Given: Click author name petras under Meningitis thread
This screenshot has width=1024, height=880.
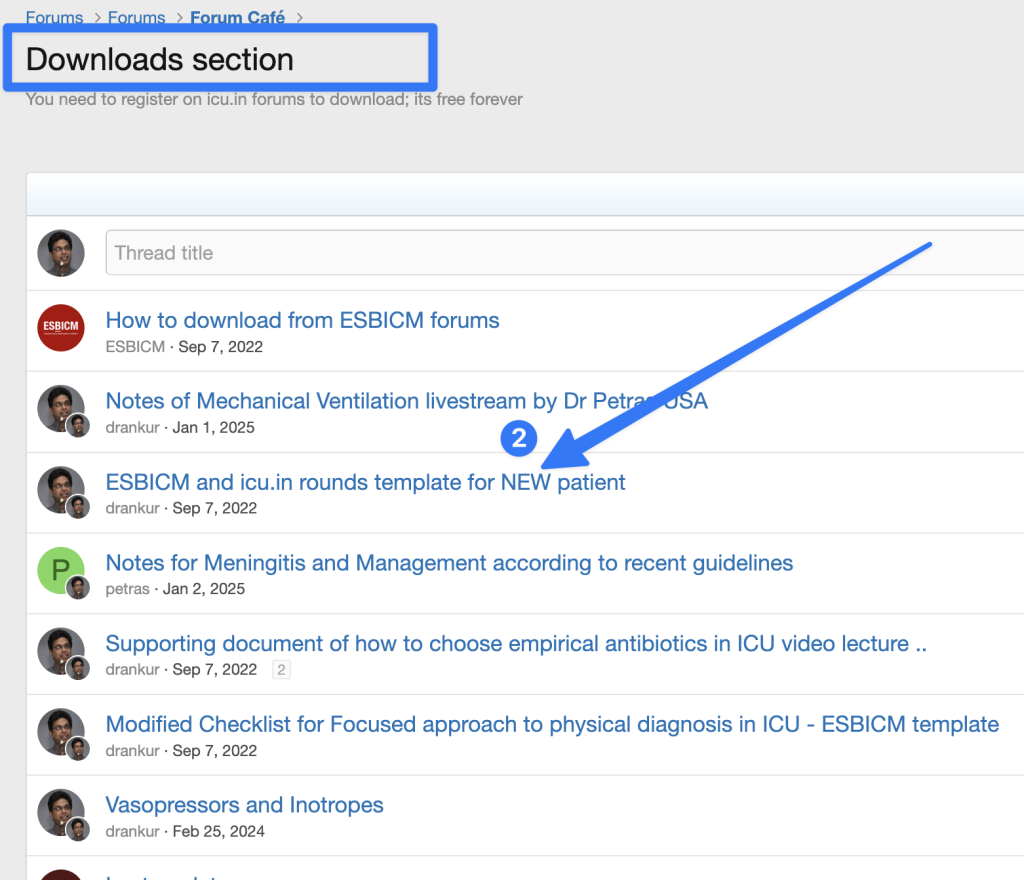Looking at the screenshot, I should point(127,589).
